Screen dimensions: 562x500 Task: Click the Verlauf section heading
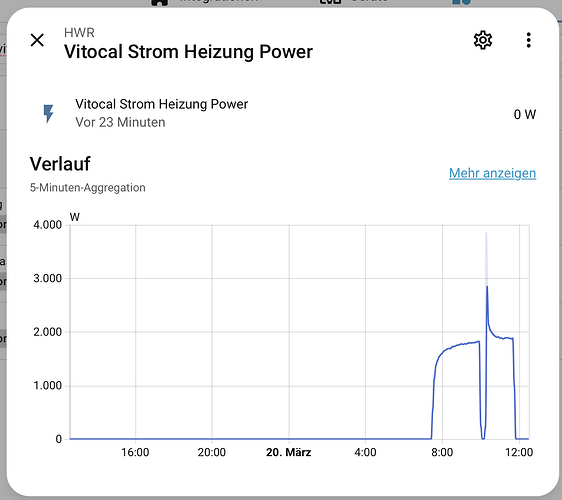pyautogui.click(x=60, y=164)
